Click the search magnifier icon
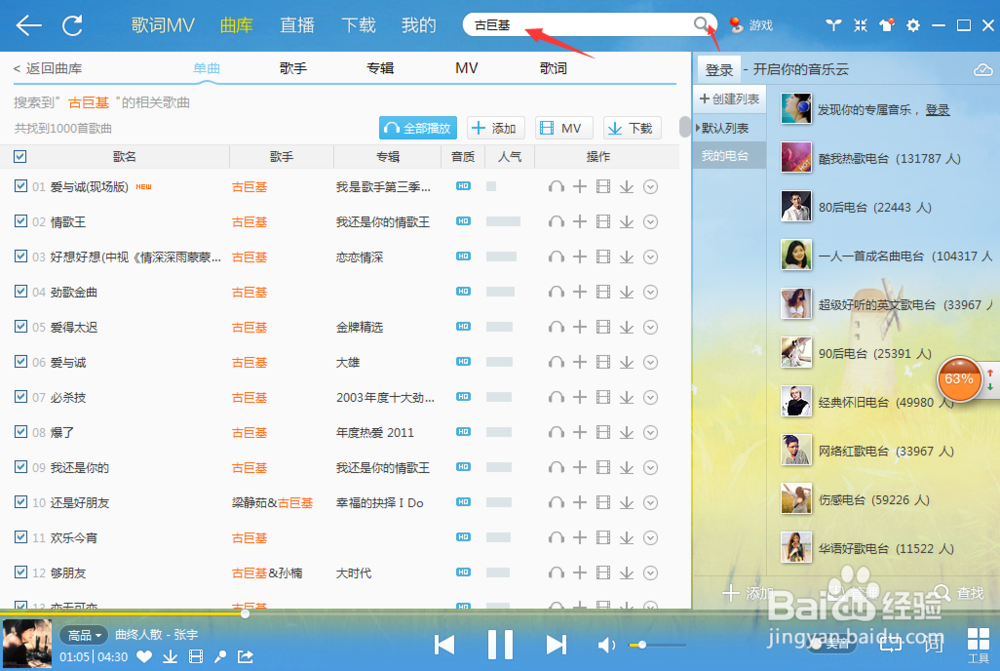 [701, 24]
